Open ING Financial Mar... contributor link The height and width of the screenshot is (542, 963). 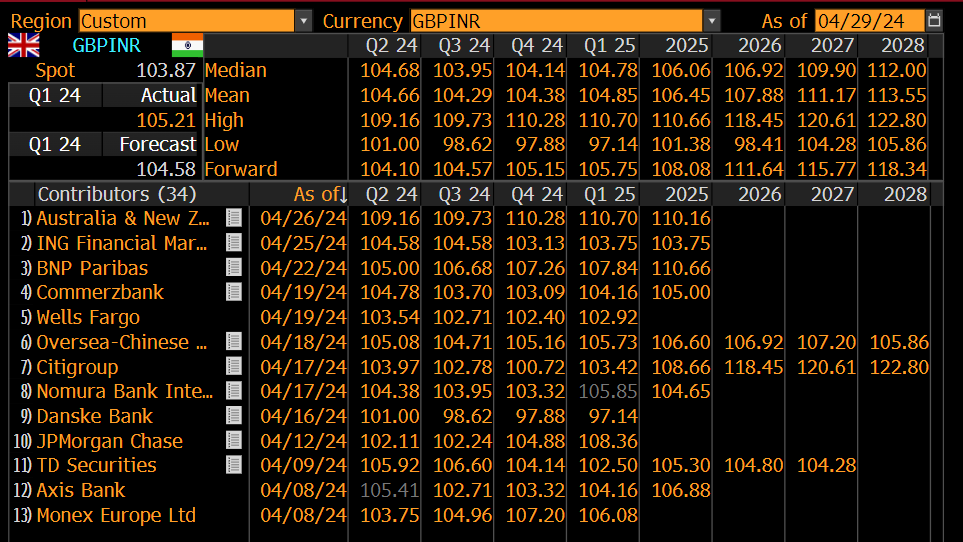[122, 243]
